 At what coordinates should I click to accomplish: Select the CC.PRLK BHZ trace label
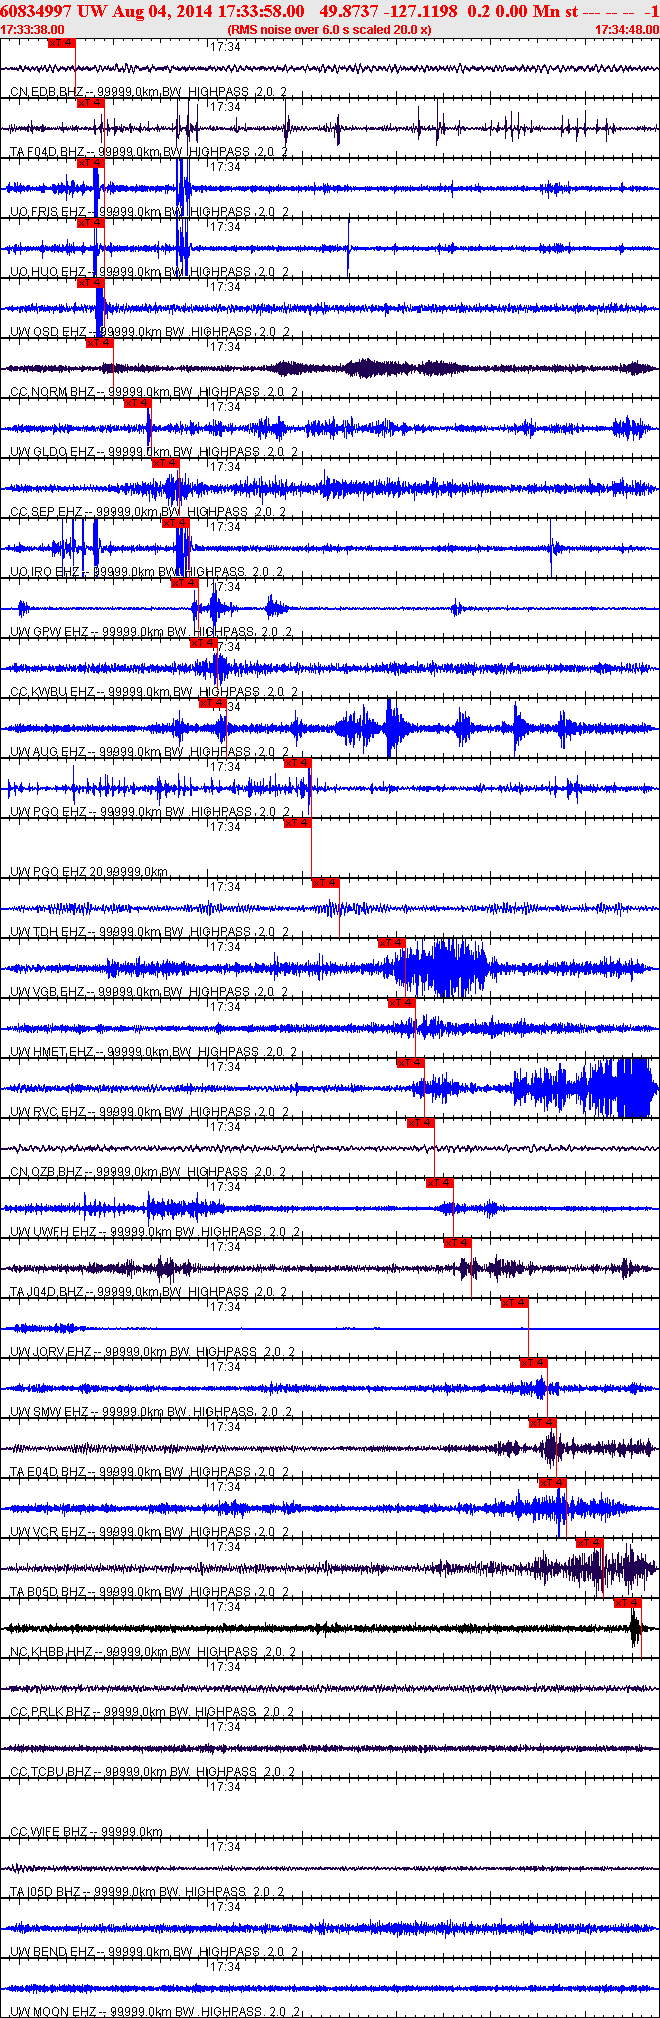click(152, 1712)
